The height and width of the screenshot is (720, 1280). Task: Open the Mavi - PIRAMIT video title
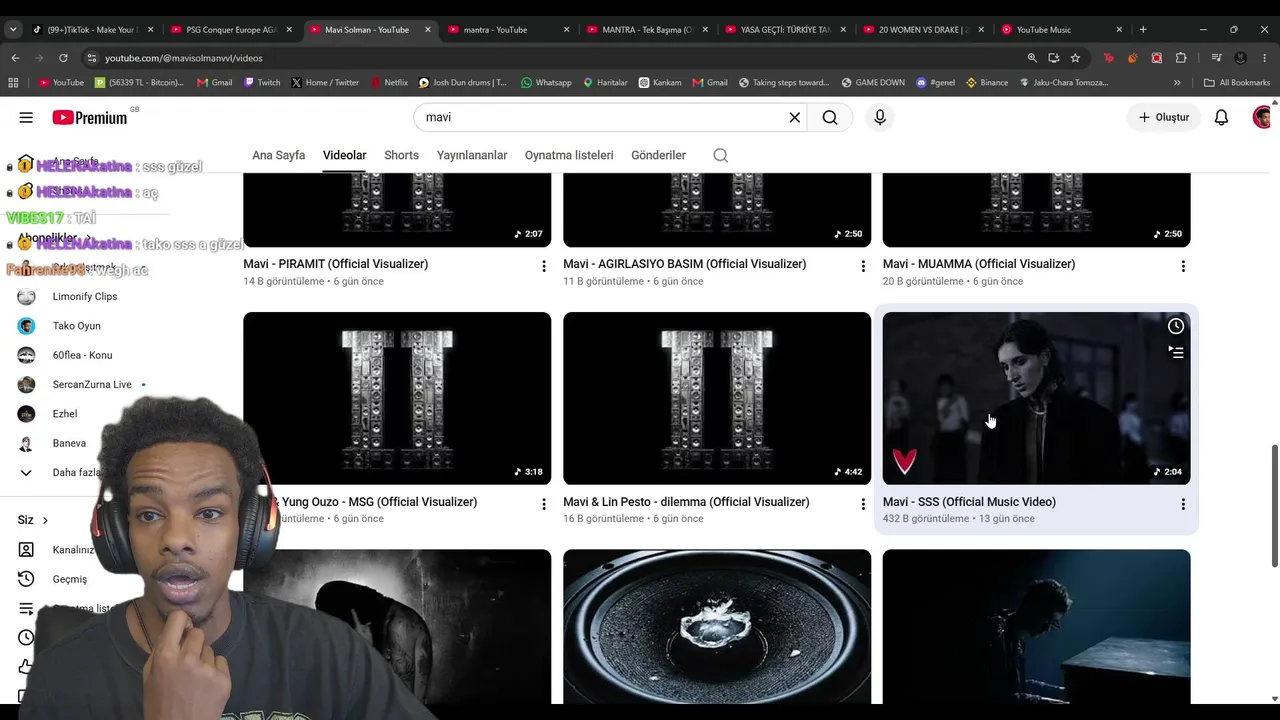[335, 264]
